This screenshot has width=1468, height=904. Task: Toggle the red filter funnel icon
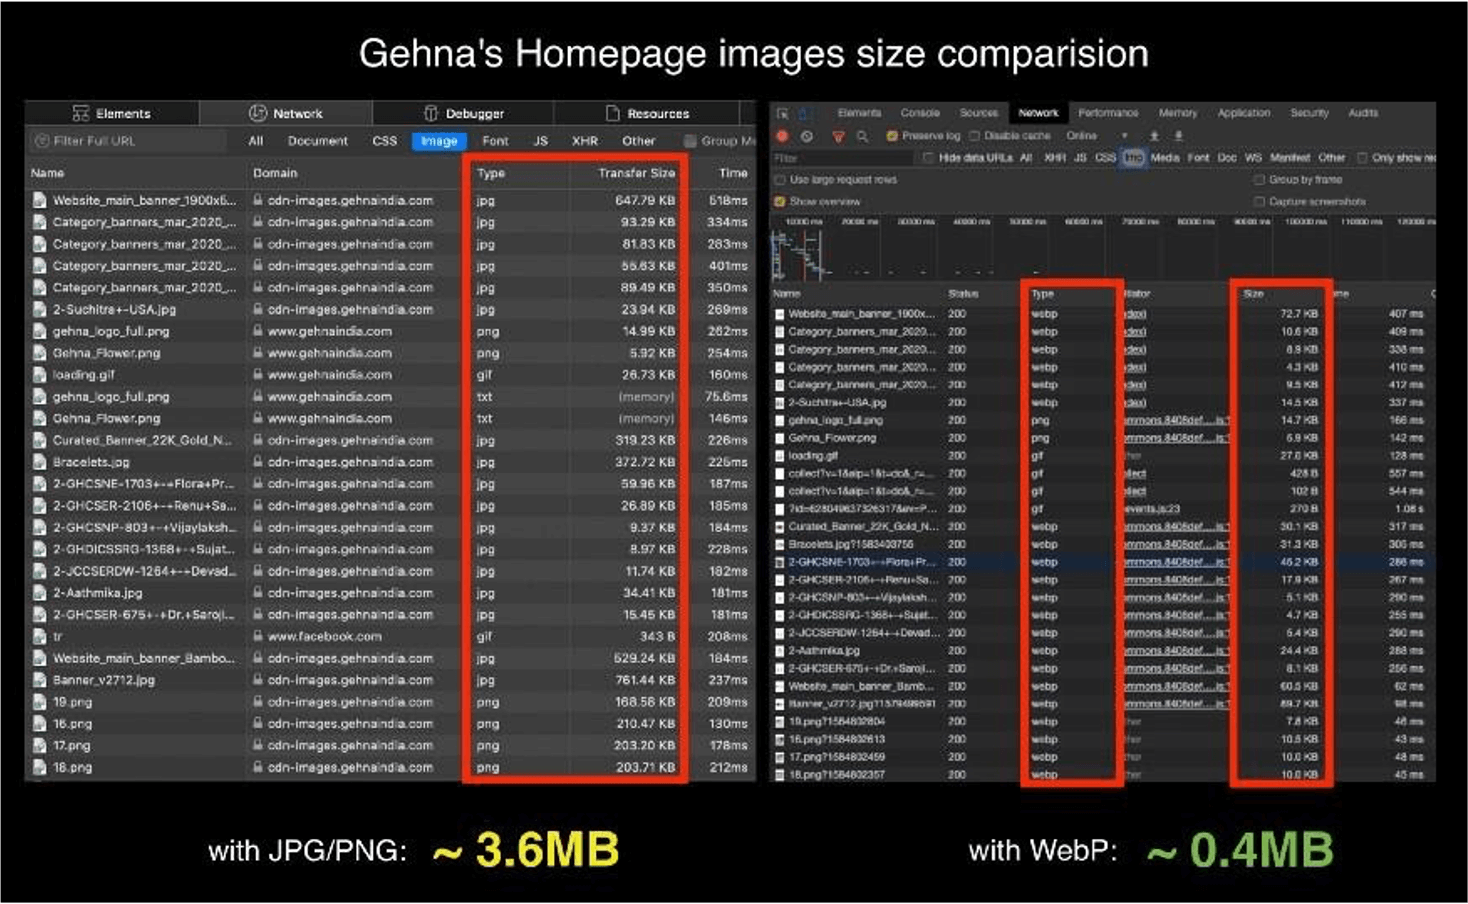pos(838,136)
